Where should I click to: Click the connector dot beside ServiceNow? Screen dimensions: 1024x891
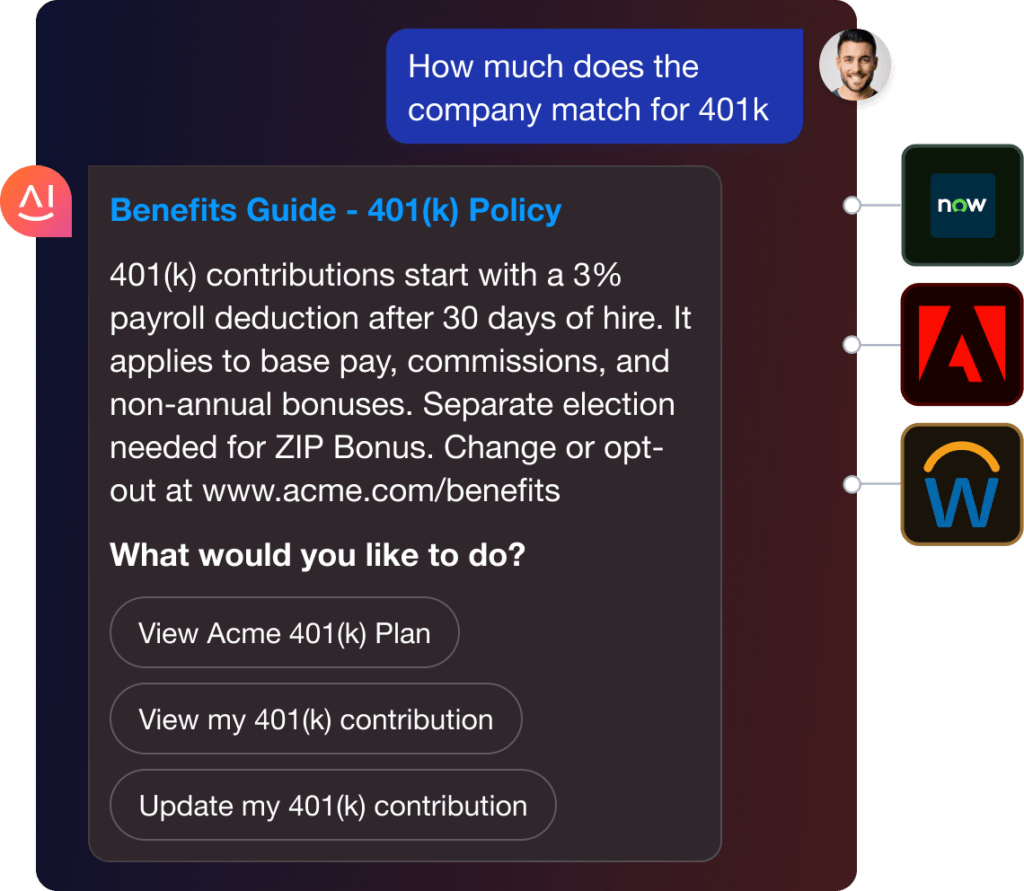click(852, 206)
